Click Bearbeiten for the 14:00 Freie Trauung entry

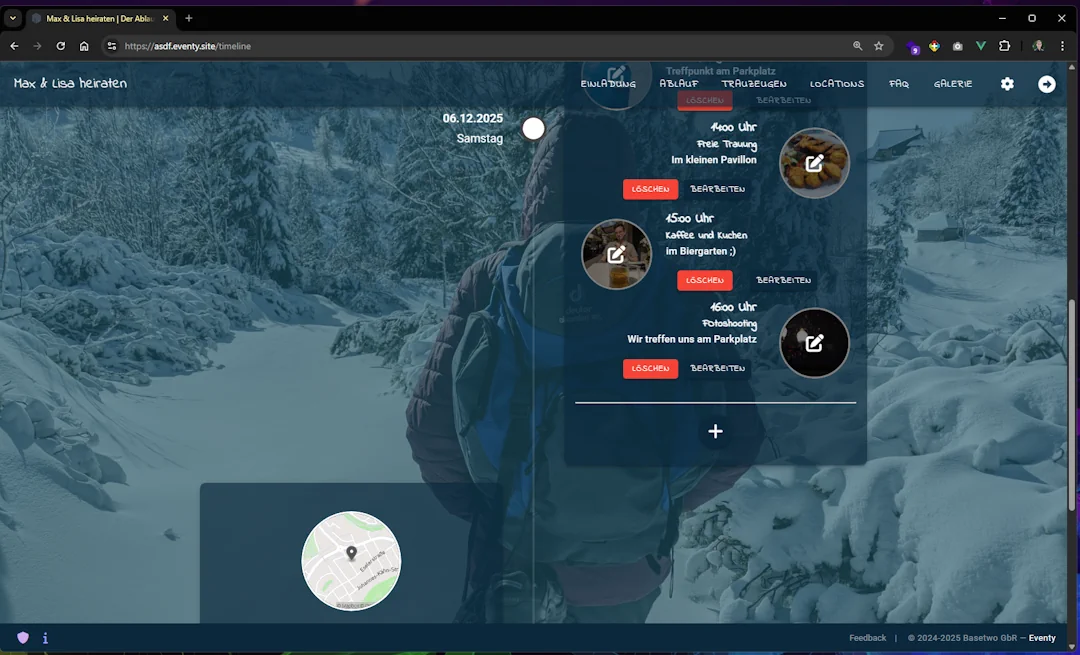click(x=718, y=189)
